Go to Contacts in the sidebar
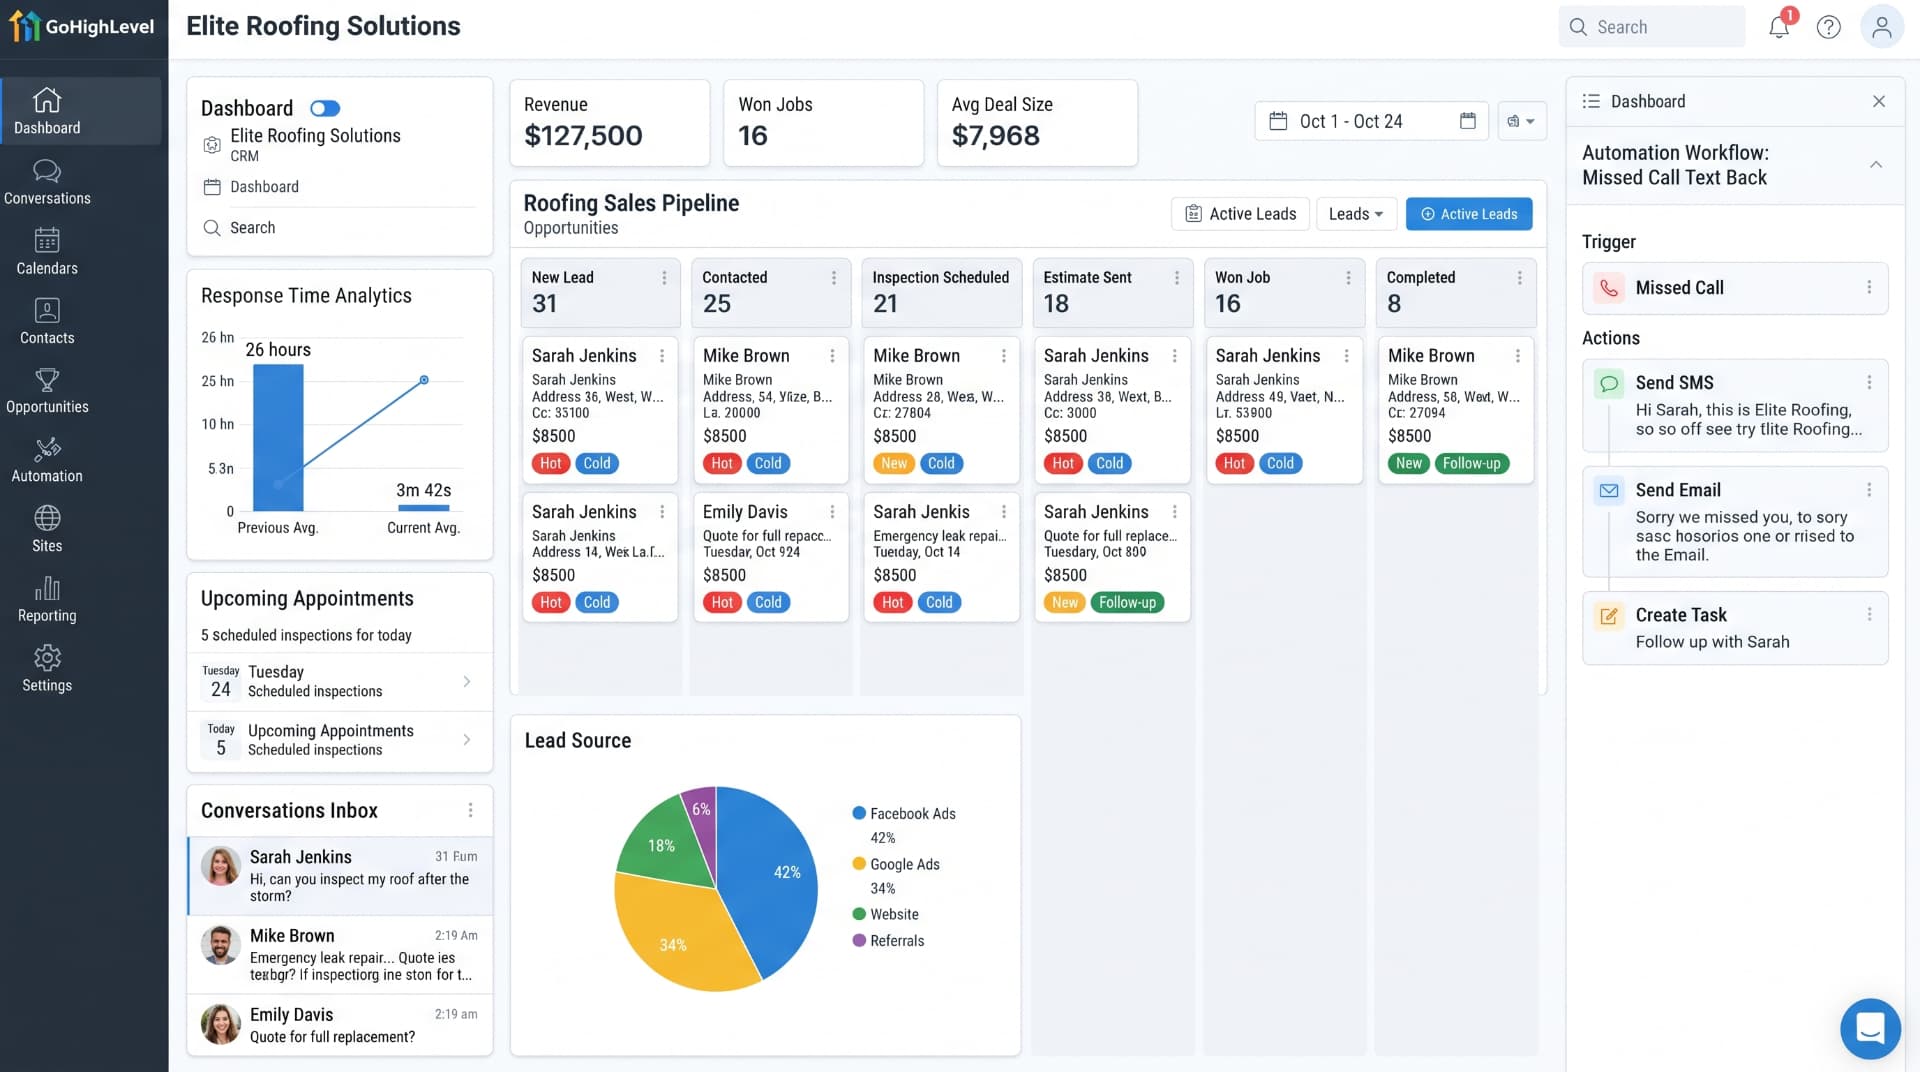The image size is (1920, 1072). (47, 310)
